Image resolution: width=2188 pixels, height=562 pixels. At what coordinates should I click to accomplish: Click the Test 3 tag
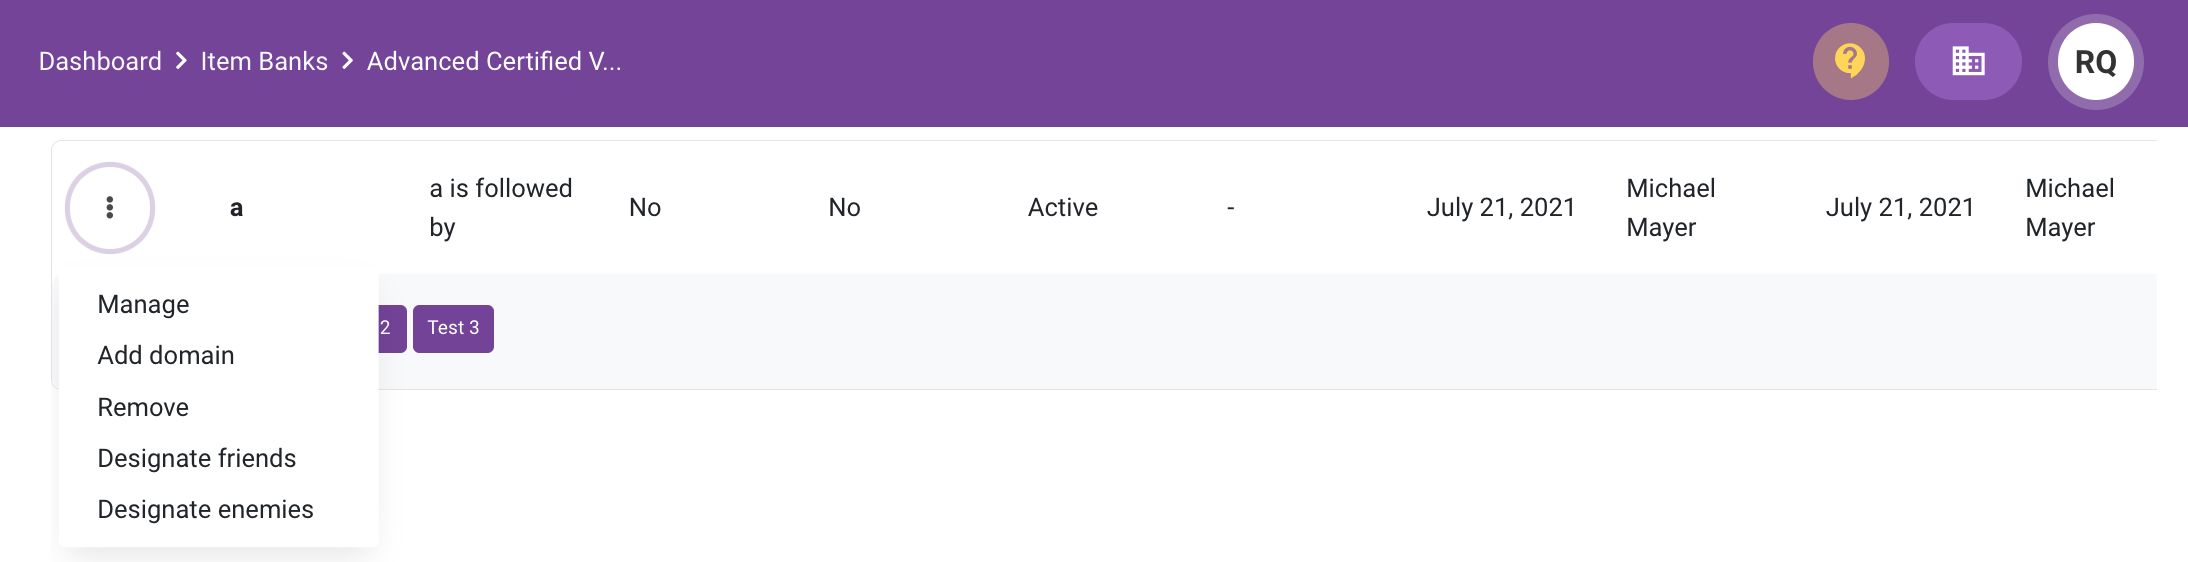[453, 328]
